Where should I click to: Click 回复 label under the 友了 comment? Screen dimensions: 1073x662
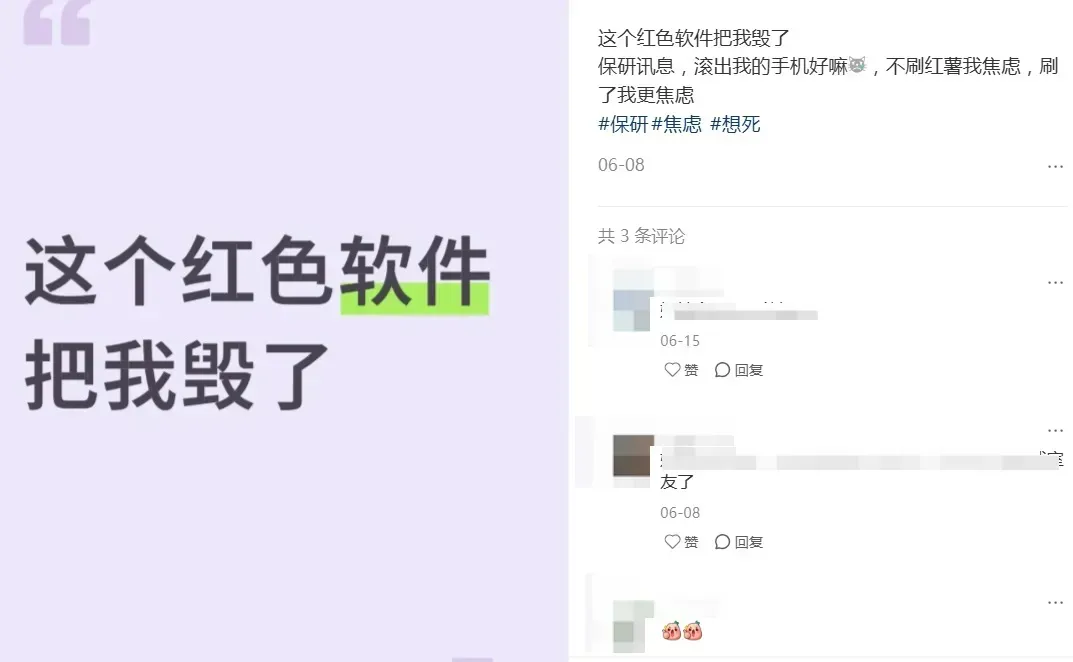(x=749, y=542)
